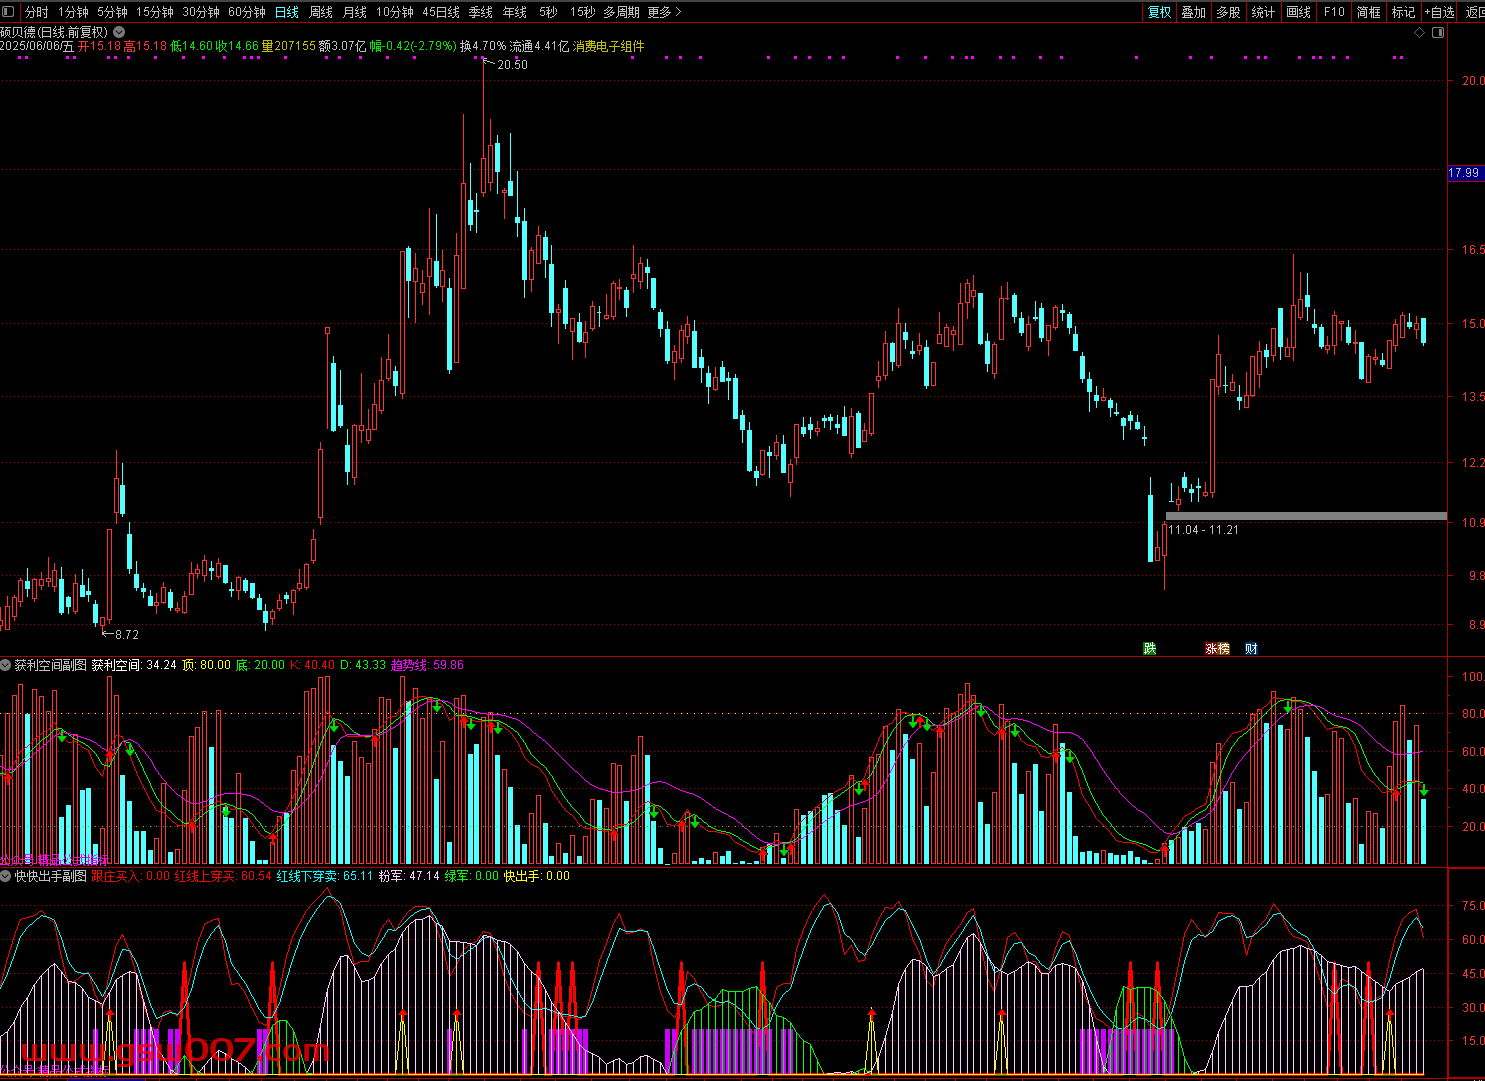The height and width of the screenshot is (1081, 1485).
Task: Switch to 分时 chart period
Action: [x=36, y=12]
